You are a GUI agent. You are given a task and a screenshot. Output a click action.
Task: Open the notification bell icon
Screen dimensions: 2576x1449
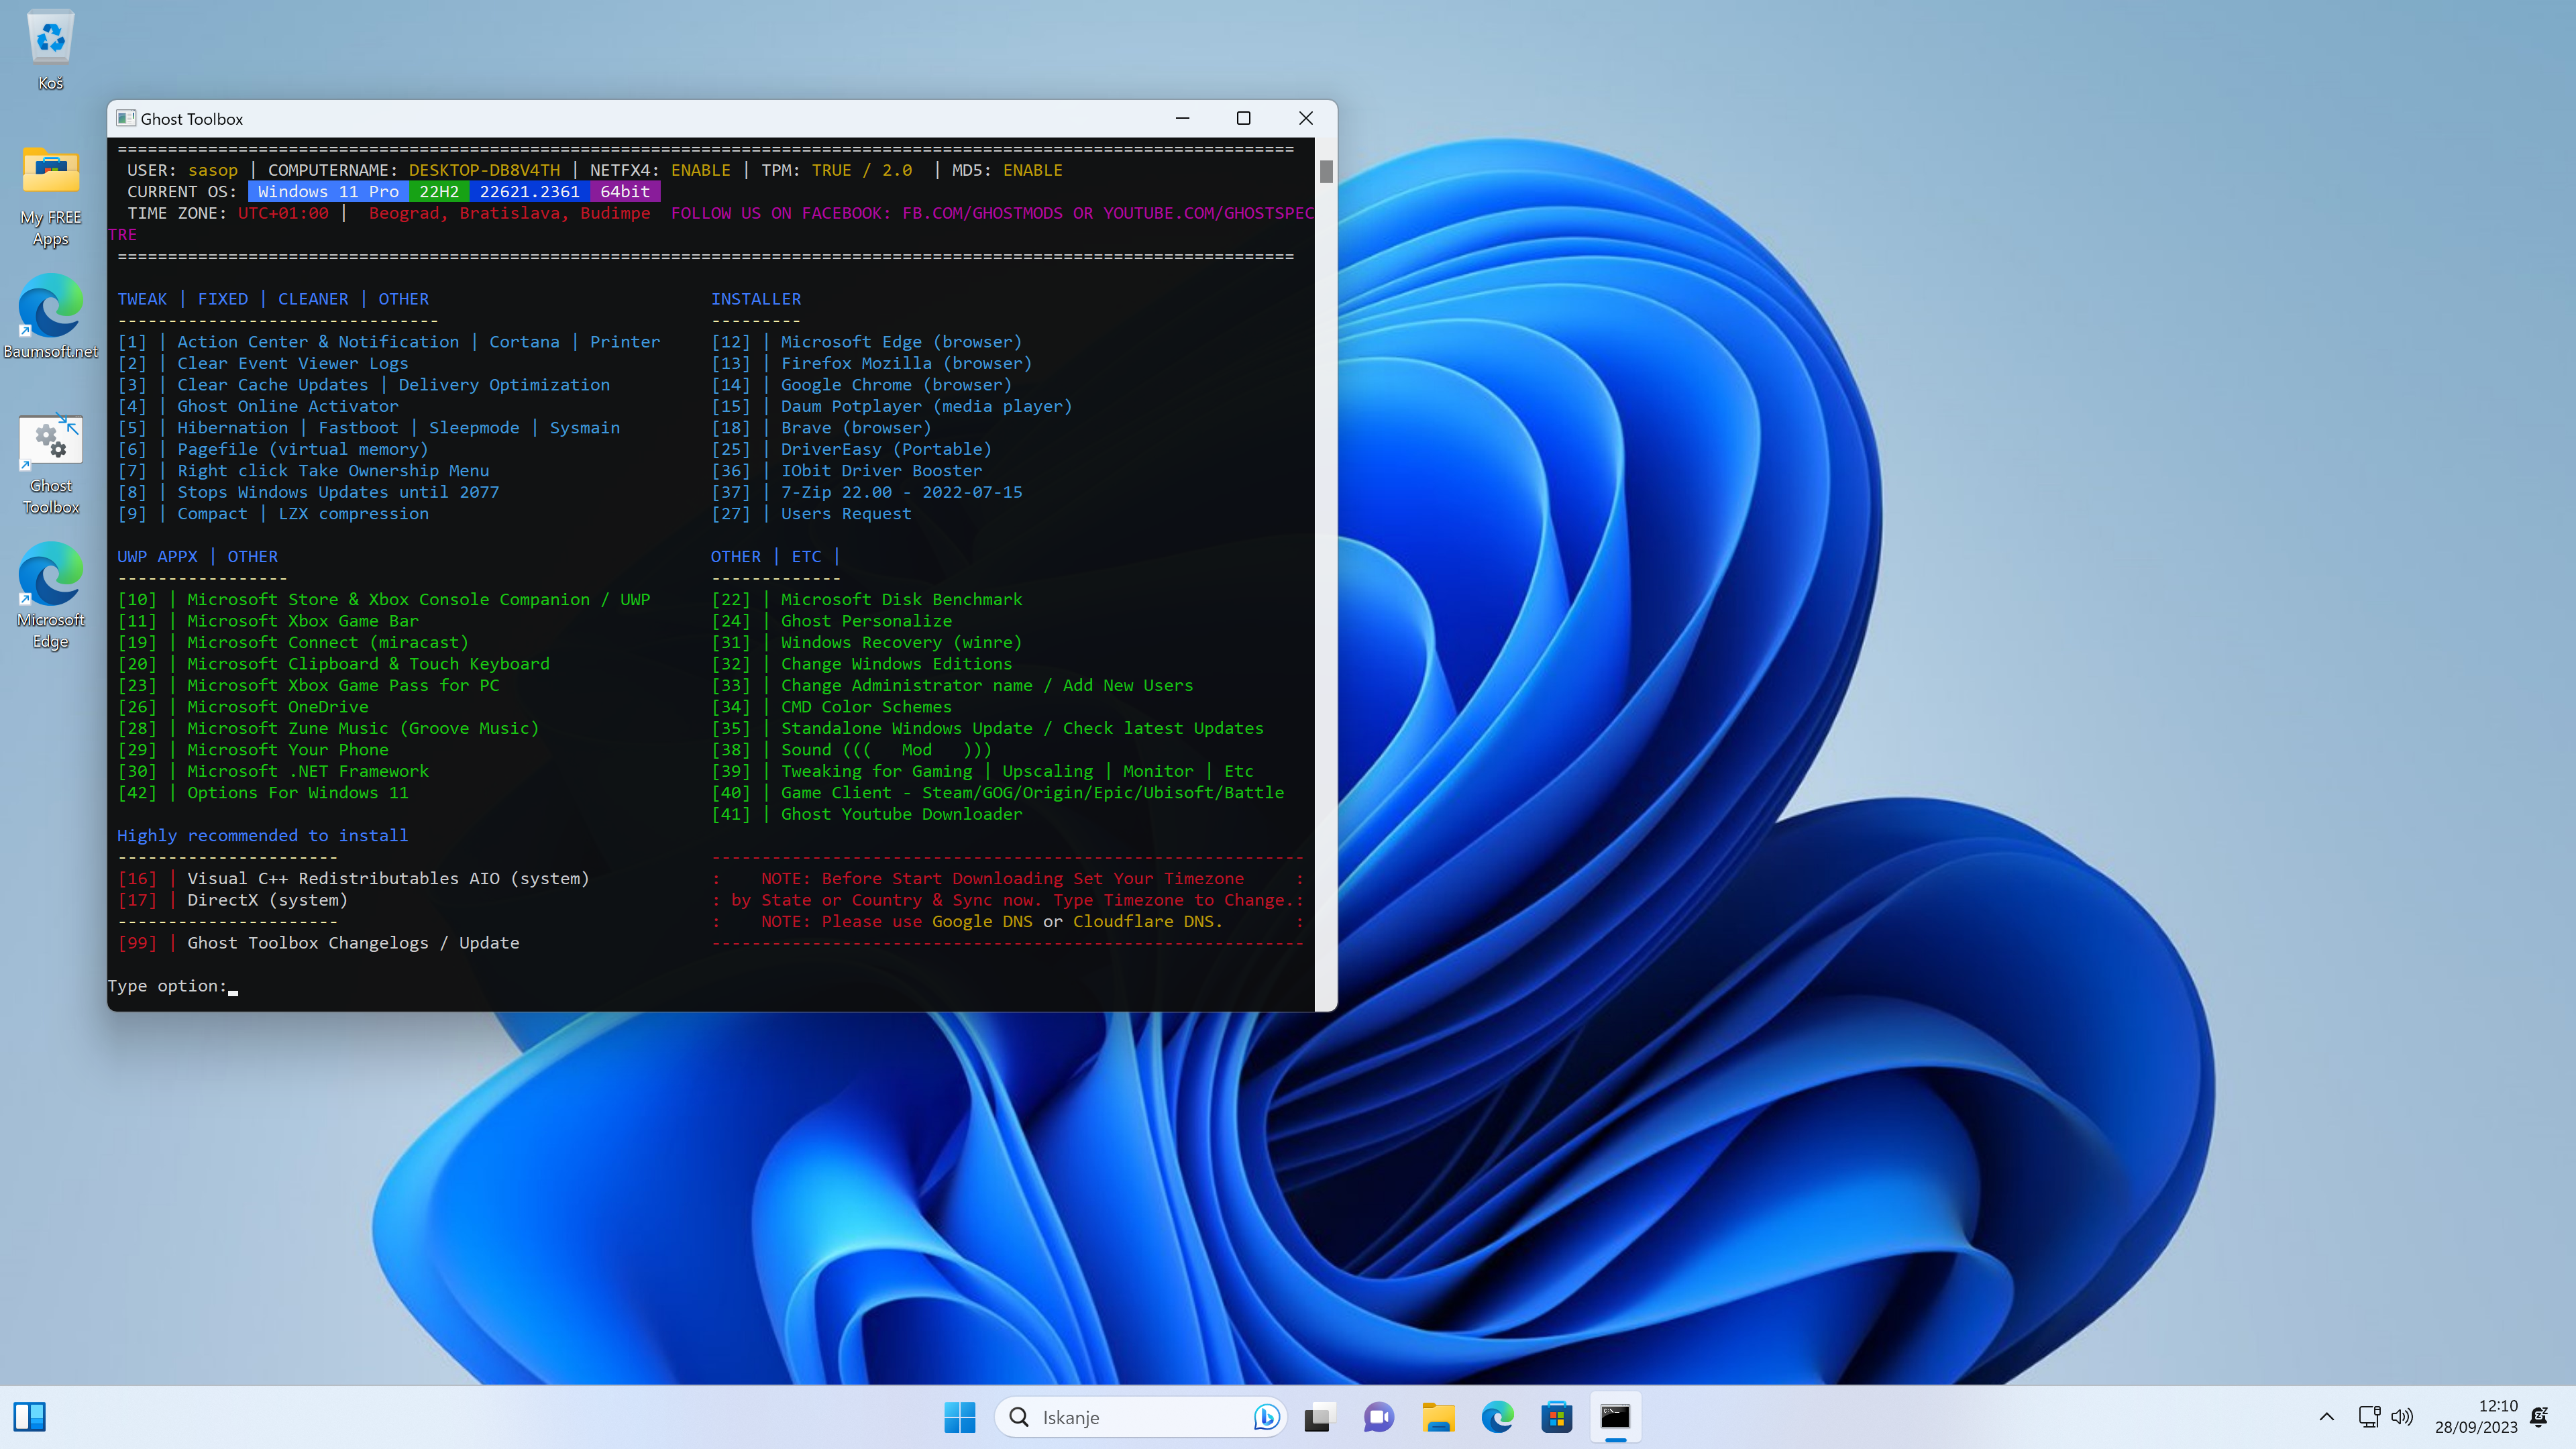pyautogui.click(x=2539, y=1417)
